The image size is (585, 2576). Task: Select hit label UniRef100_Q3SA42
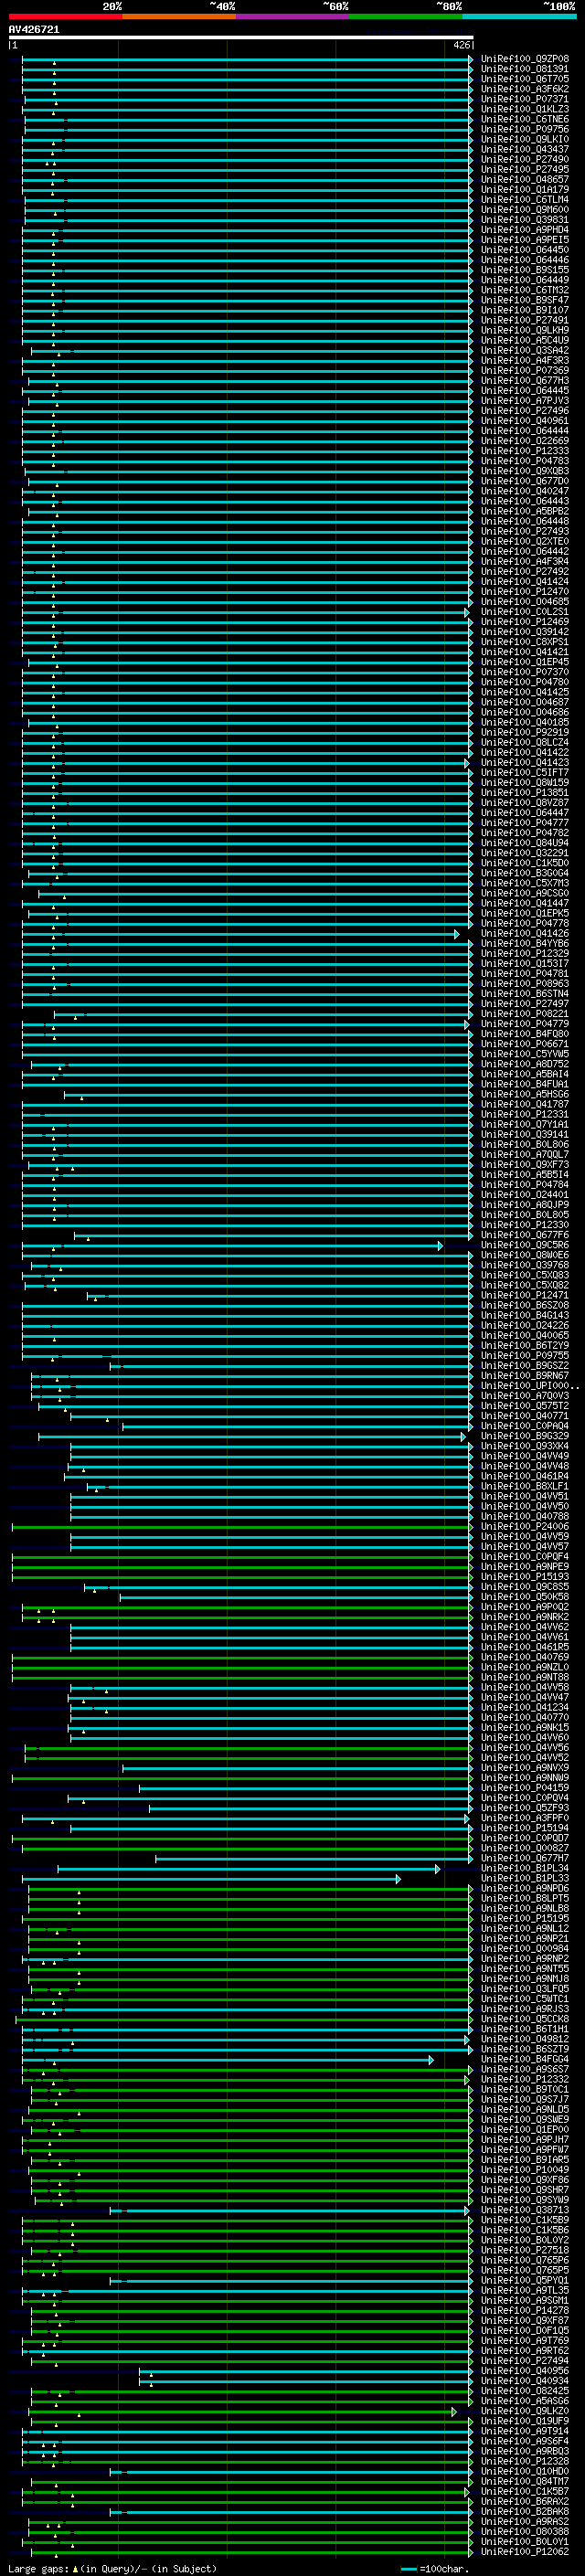point(524,350)
